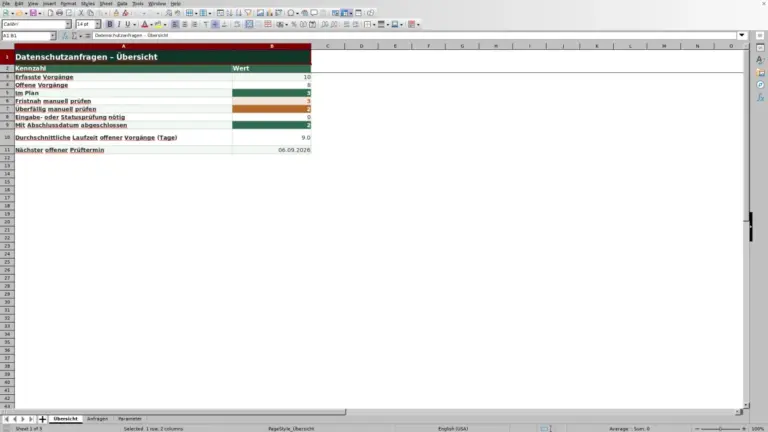Image resolution: width=768 pixels, height=432 pixels.
Task: Toggle Underline formatting
Action: coord(128,24)
